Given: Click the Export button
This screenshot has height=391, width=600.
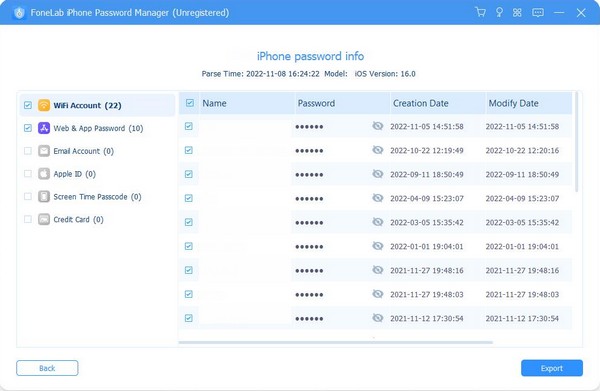Looking at the screenshot, I should pos(551,368).
